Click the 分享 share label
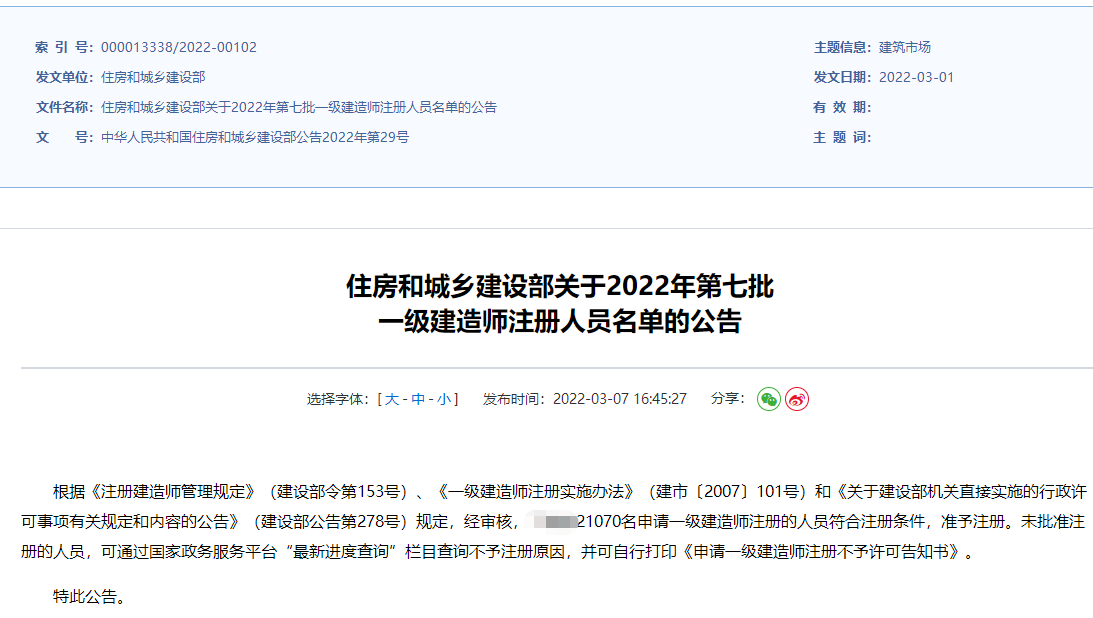This screenshot has width=1093, height=618. click(725, 398)
